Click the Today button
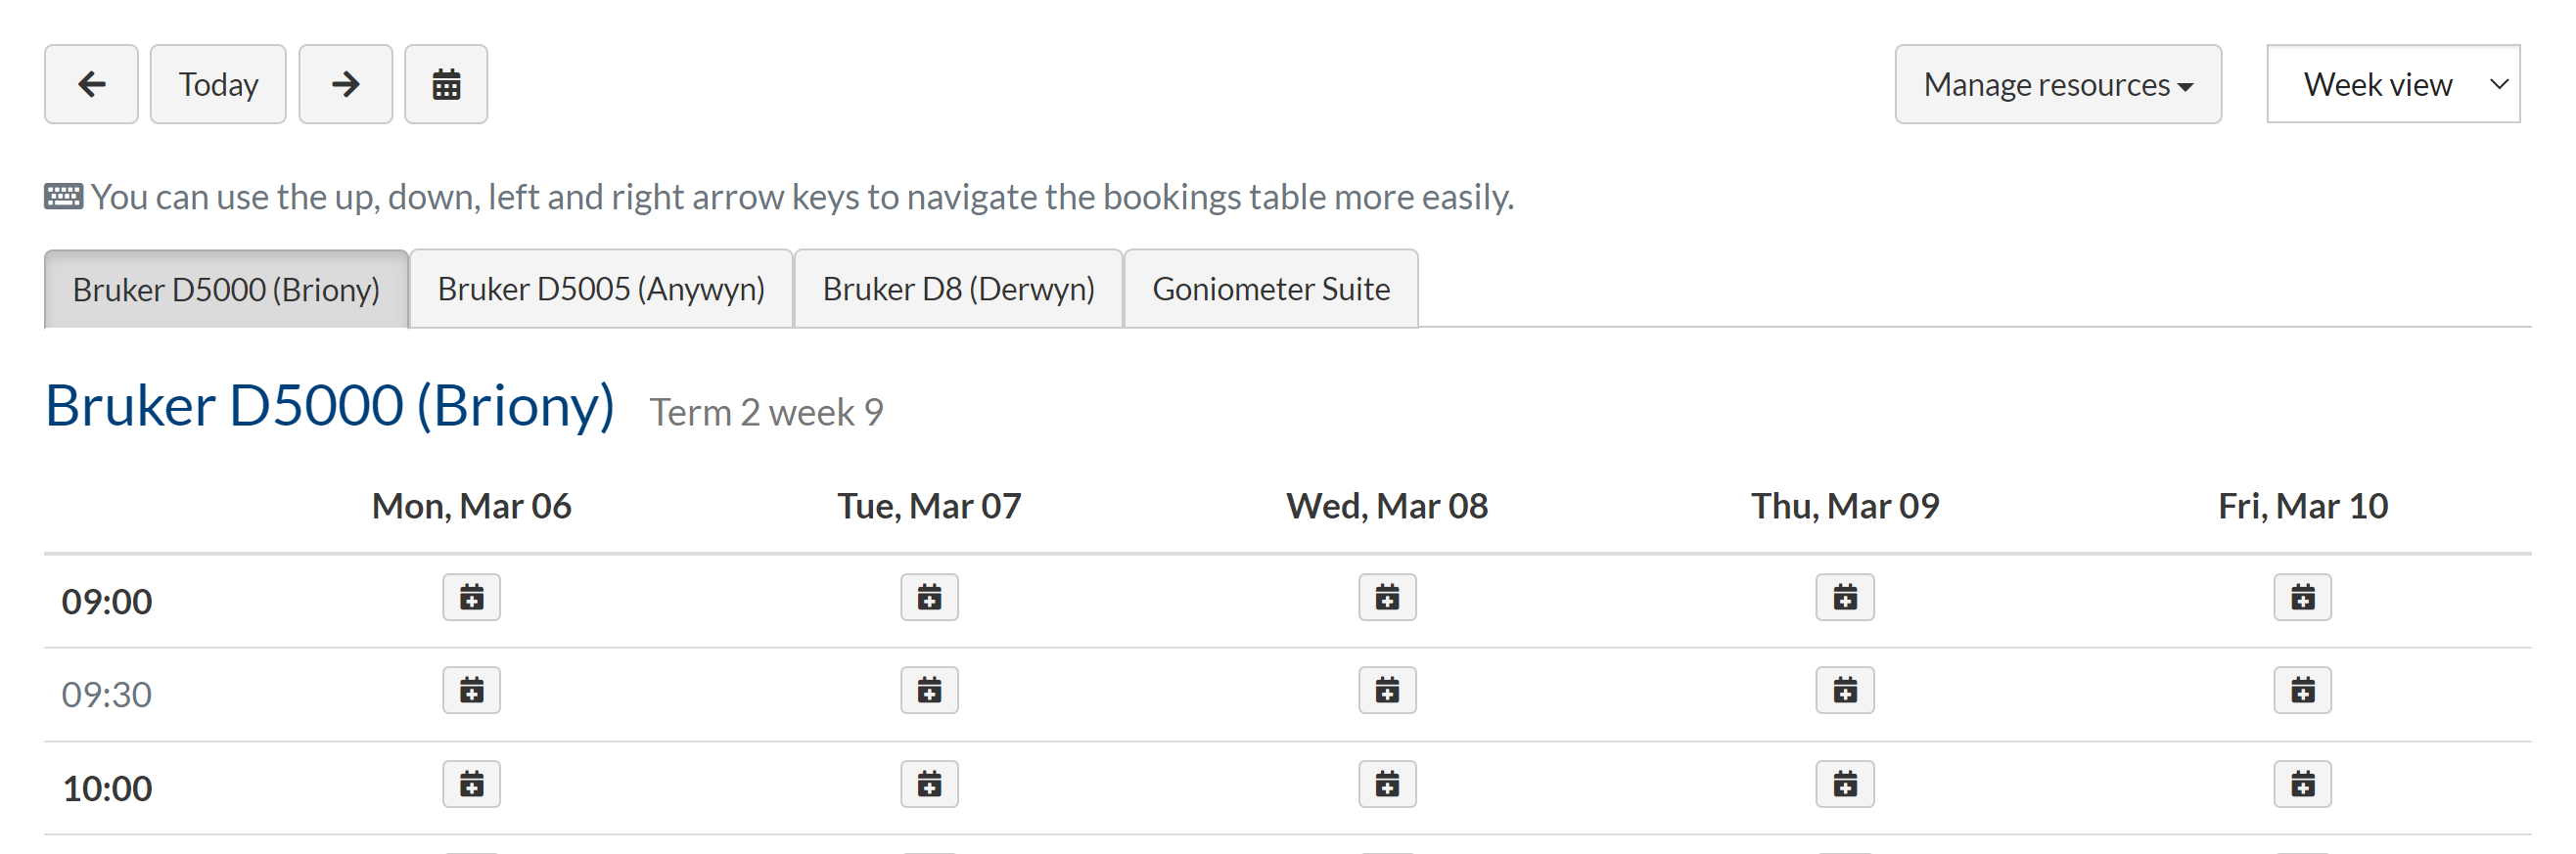Viewport: 2576px width, 854px height. click(218, 84)
